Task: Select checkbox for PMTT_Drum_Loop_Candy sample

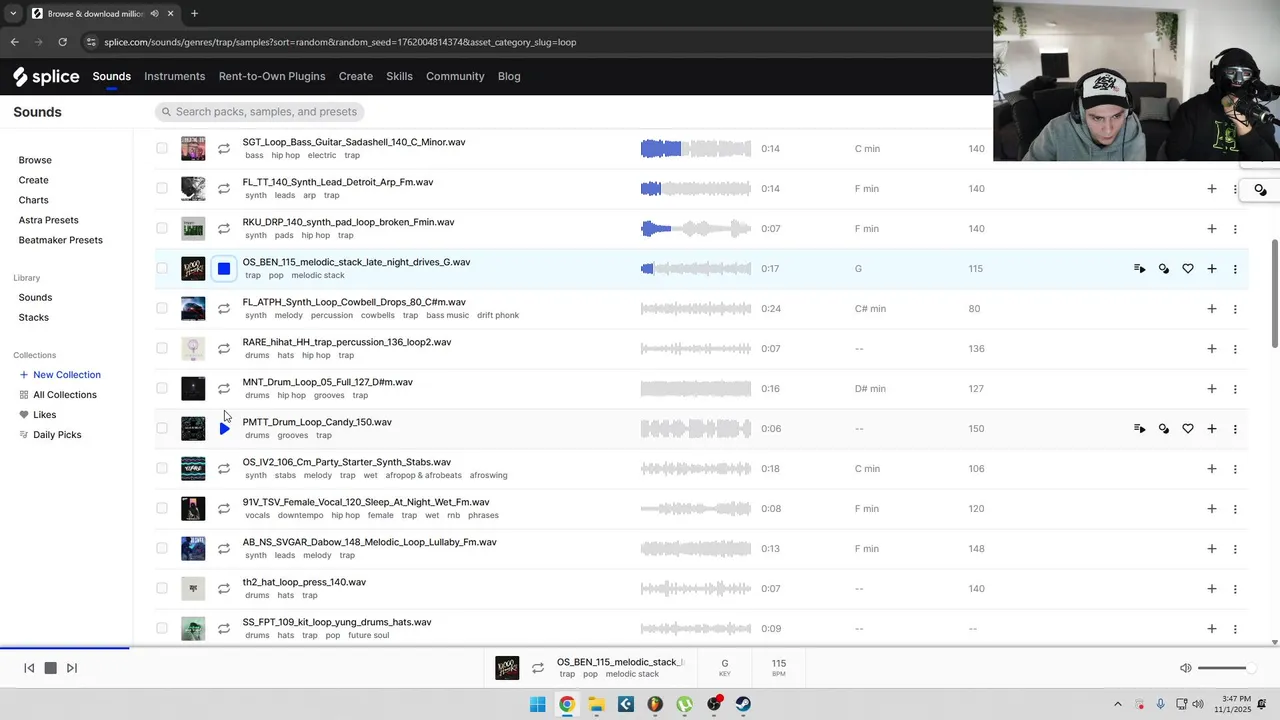Action: click(162, 428)
